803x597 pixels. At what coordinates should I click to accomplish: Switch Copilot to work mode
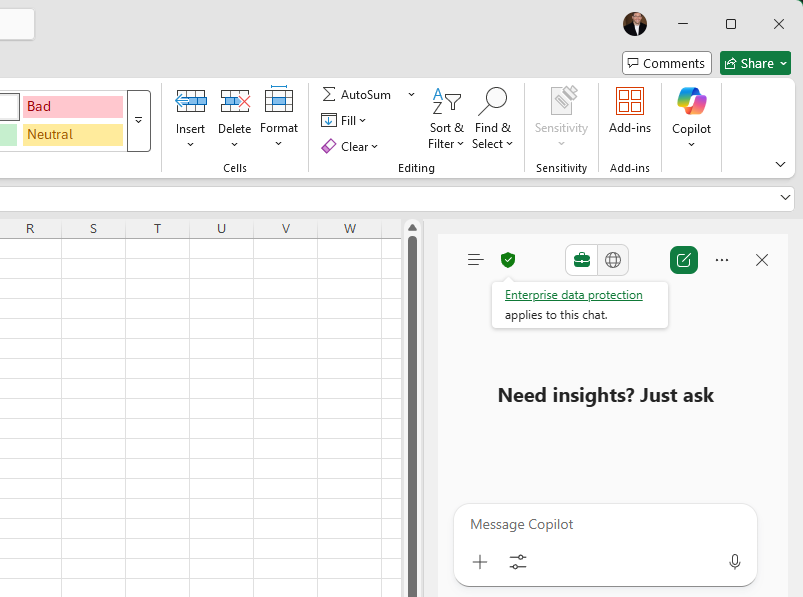pos(581,260)
